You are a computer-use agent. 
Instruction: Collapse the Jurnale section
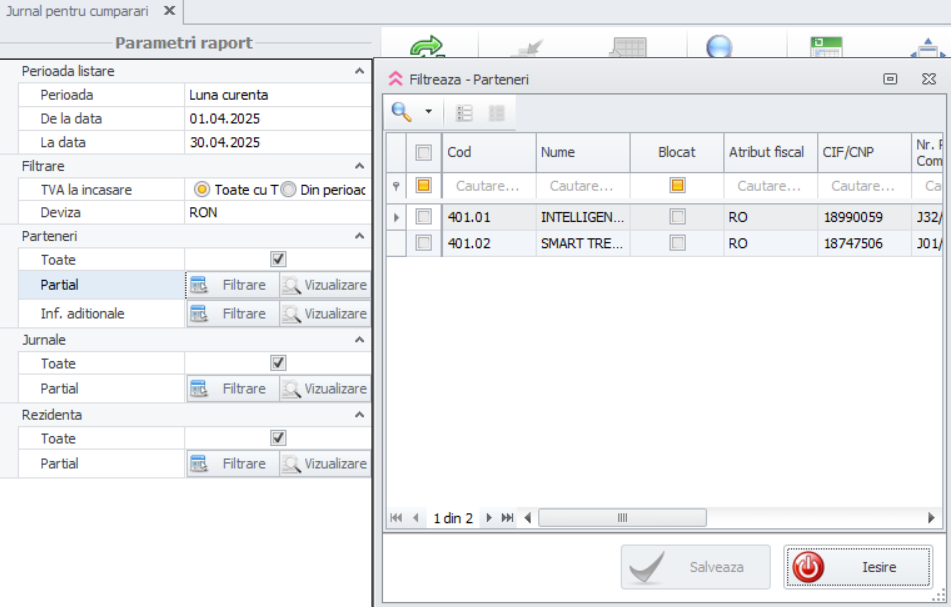(x=359, y=340)
